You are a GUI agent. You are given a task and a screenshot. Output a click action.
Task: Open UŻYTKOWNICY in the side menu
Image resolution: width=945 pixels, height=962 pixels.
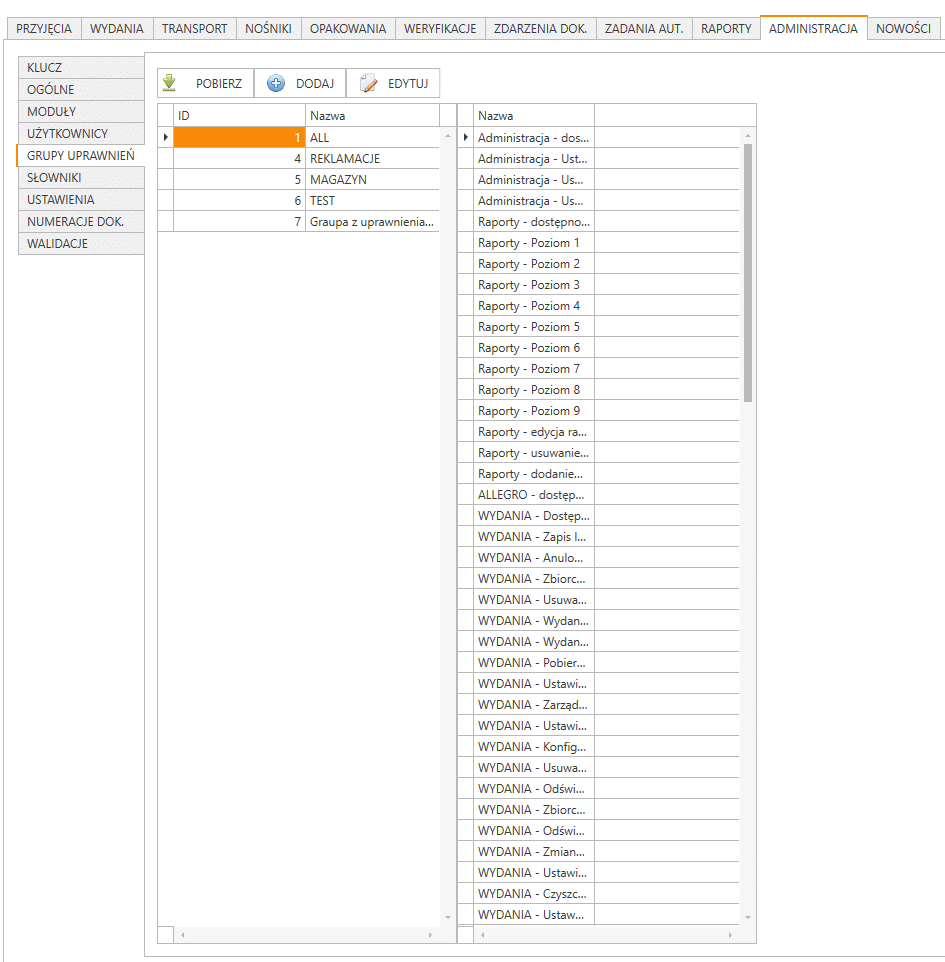(81, 134)
